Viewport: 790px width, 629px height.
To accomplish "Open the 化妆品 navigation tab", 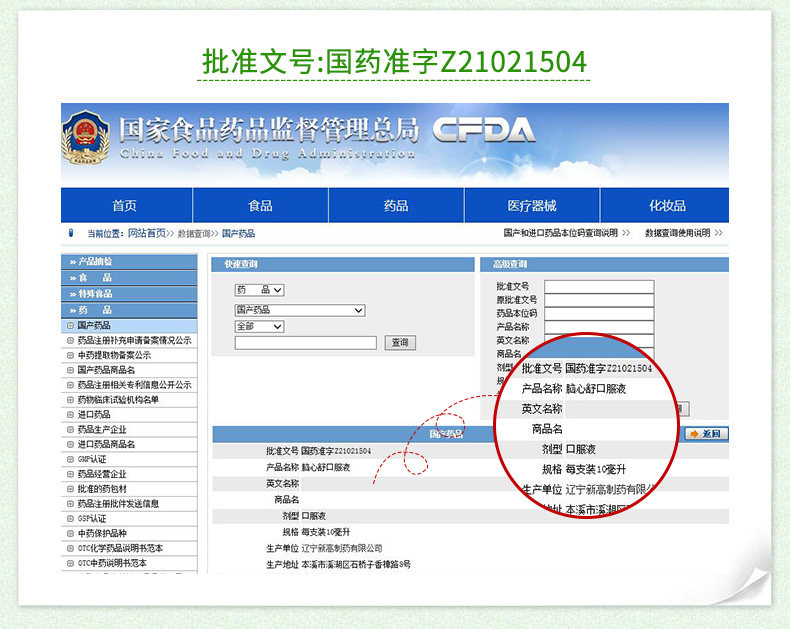I will 667,206.
